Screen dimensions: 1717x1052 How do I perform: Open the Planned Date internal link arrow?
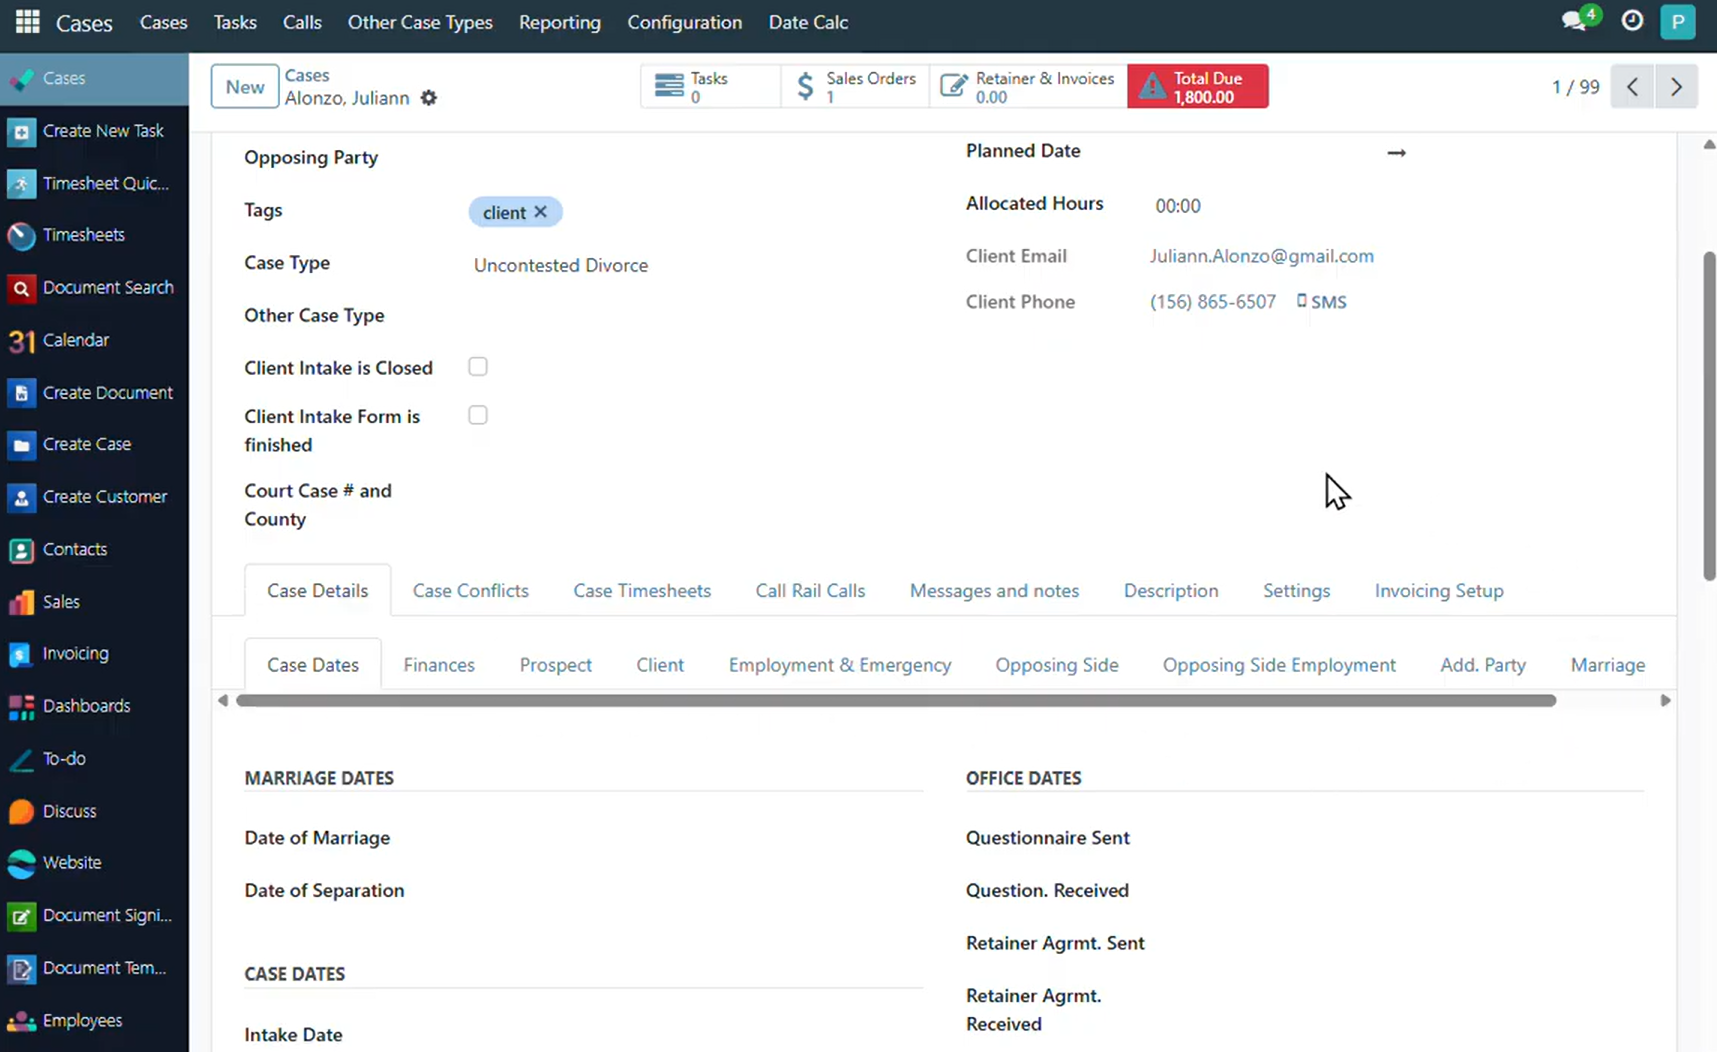tap(1396, 152)
